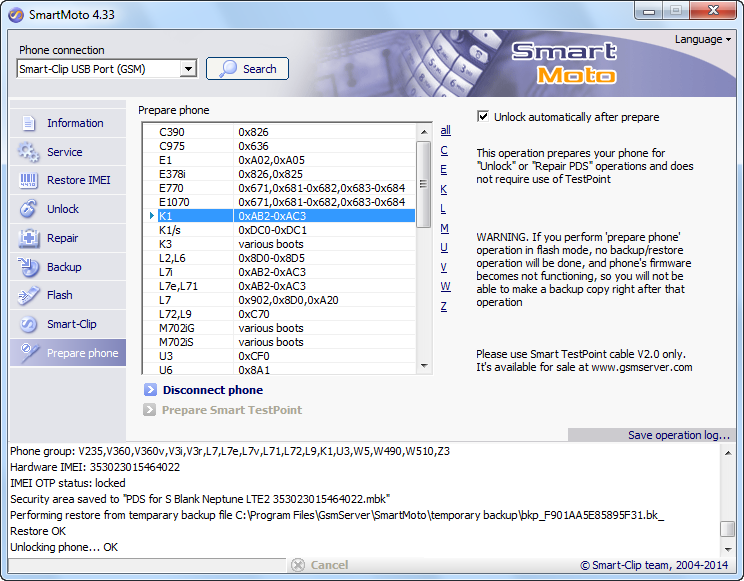
Task: Click the Backup disc icon
Action: point(28,267)
